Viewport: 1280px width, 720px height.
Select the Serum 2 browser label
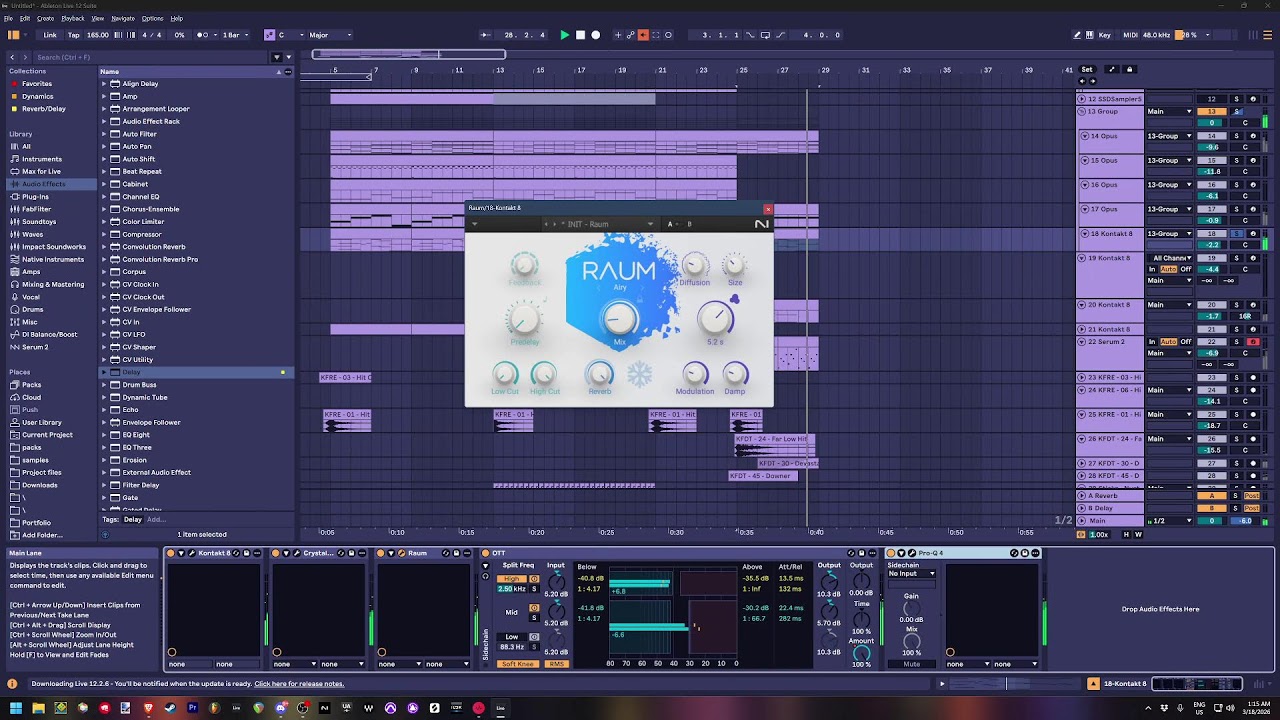click(x=35, y=347)
